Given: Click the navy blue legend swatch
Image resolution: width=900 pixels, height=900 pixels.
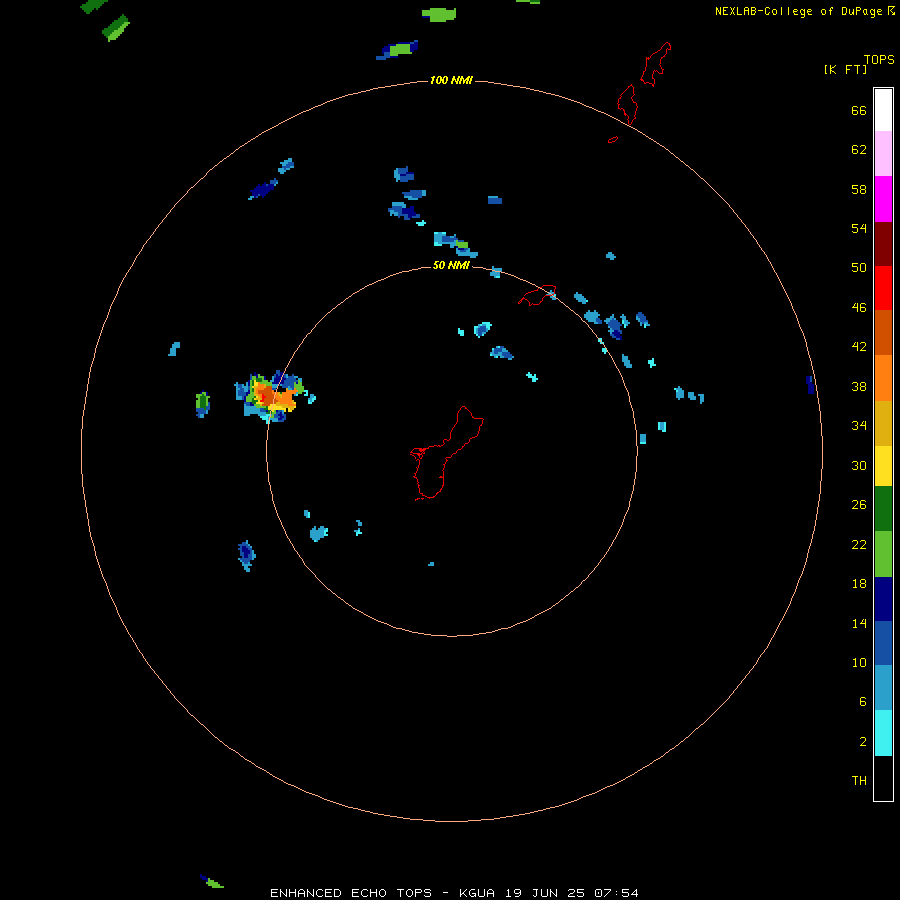Looking at the screenshot, I should coord(883,599).
